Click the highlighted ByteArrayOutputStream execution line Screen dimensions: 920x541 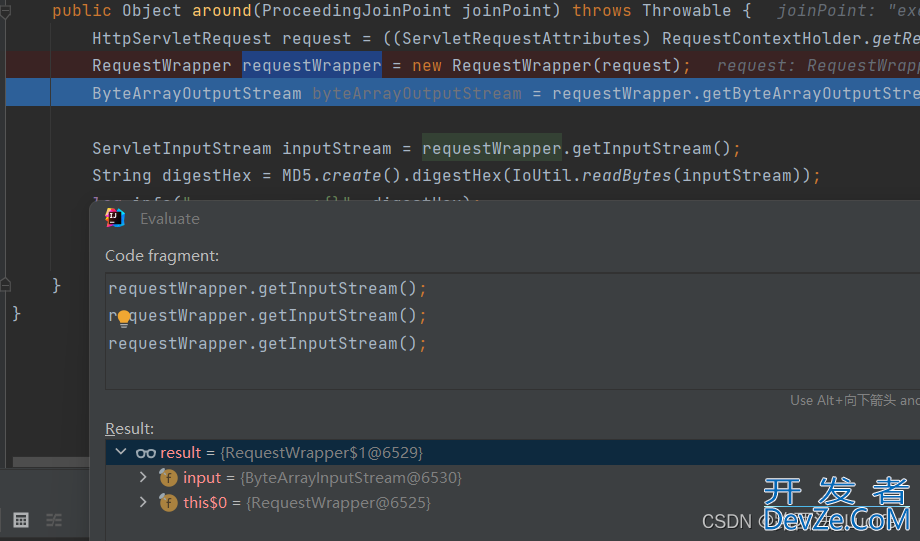tap(462, 93)
